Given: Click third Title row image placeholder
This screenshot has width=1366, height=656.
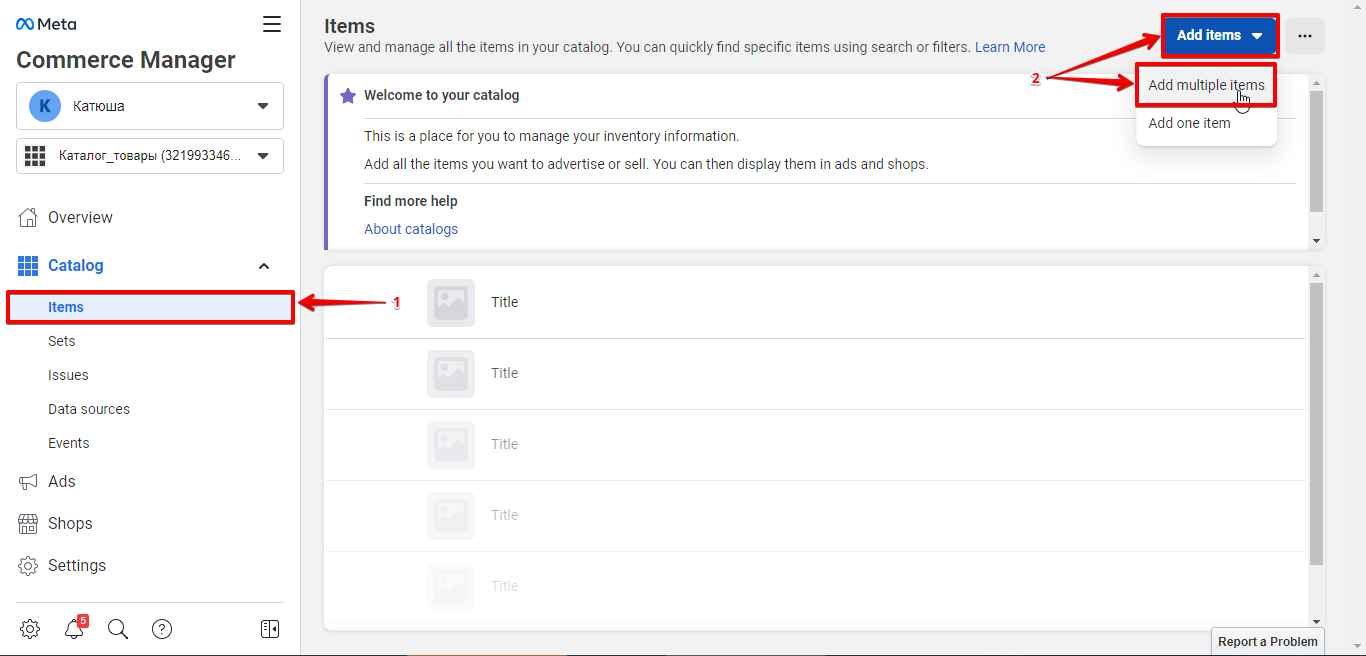Looking at the screenshot, I should (451, 444).
